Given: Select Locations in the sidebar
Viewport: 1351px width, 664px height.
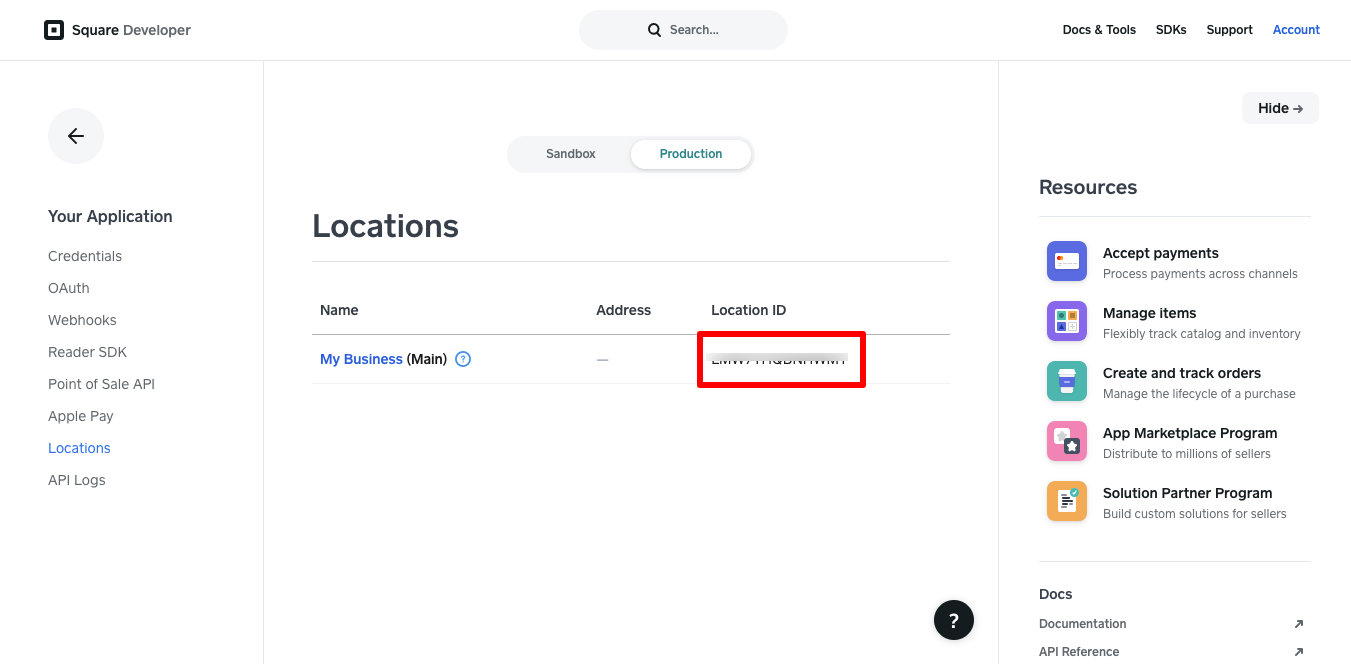Looking at the screenshot, I should (79, 448).
